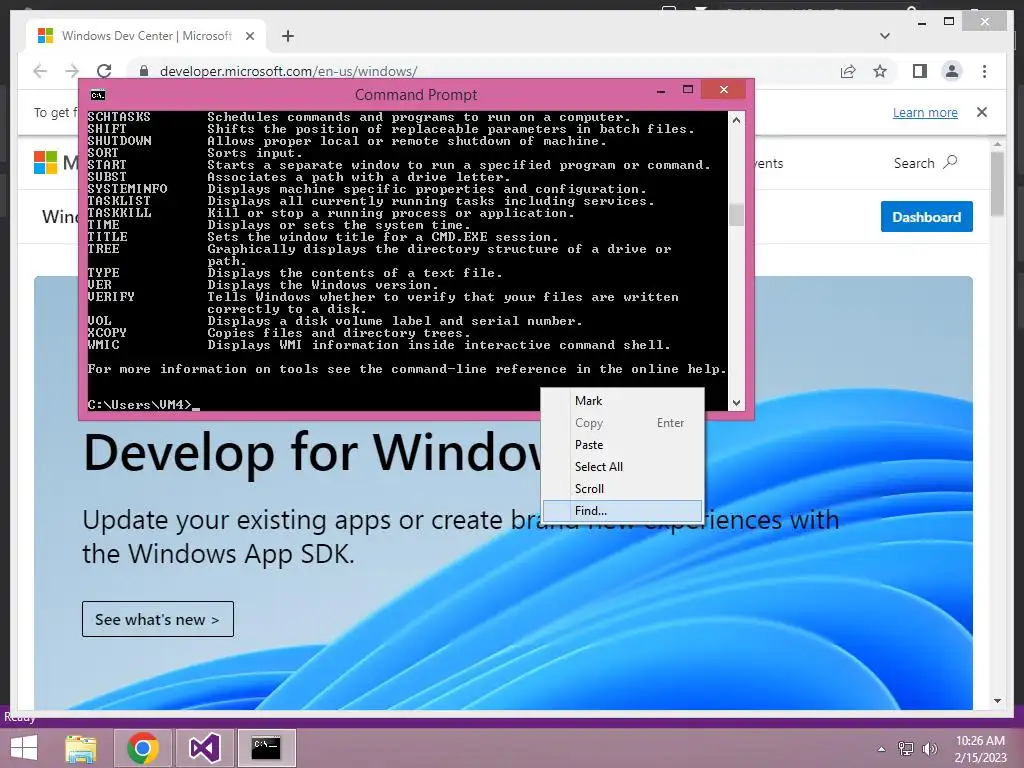Viewport: 1024px width, 768px height.
Task: Open Windows Start button
Action: [x=24, y=748]
